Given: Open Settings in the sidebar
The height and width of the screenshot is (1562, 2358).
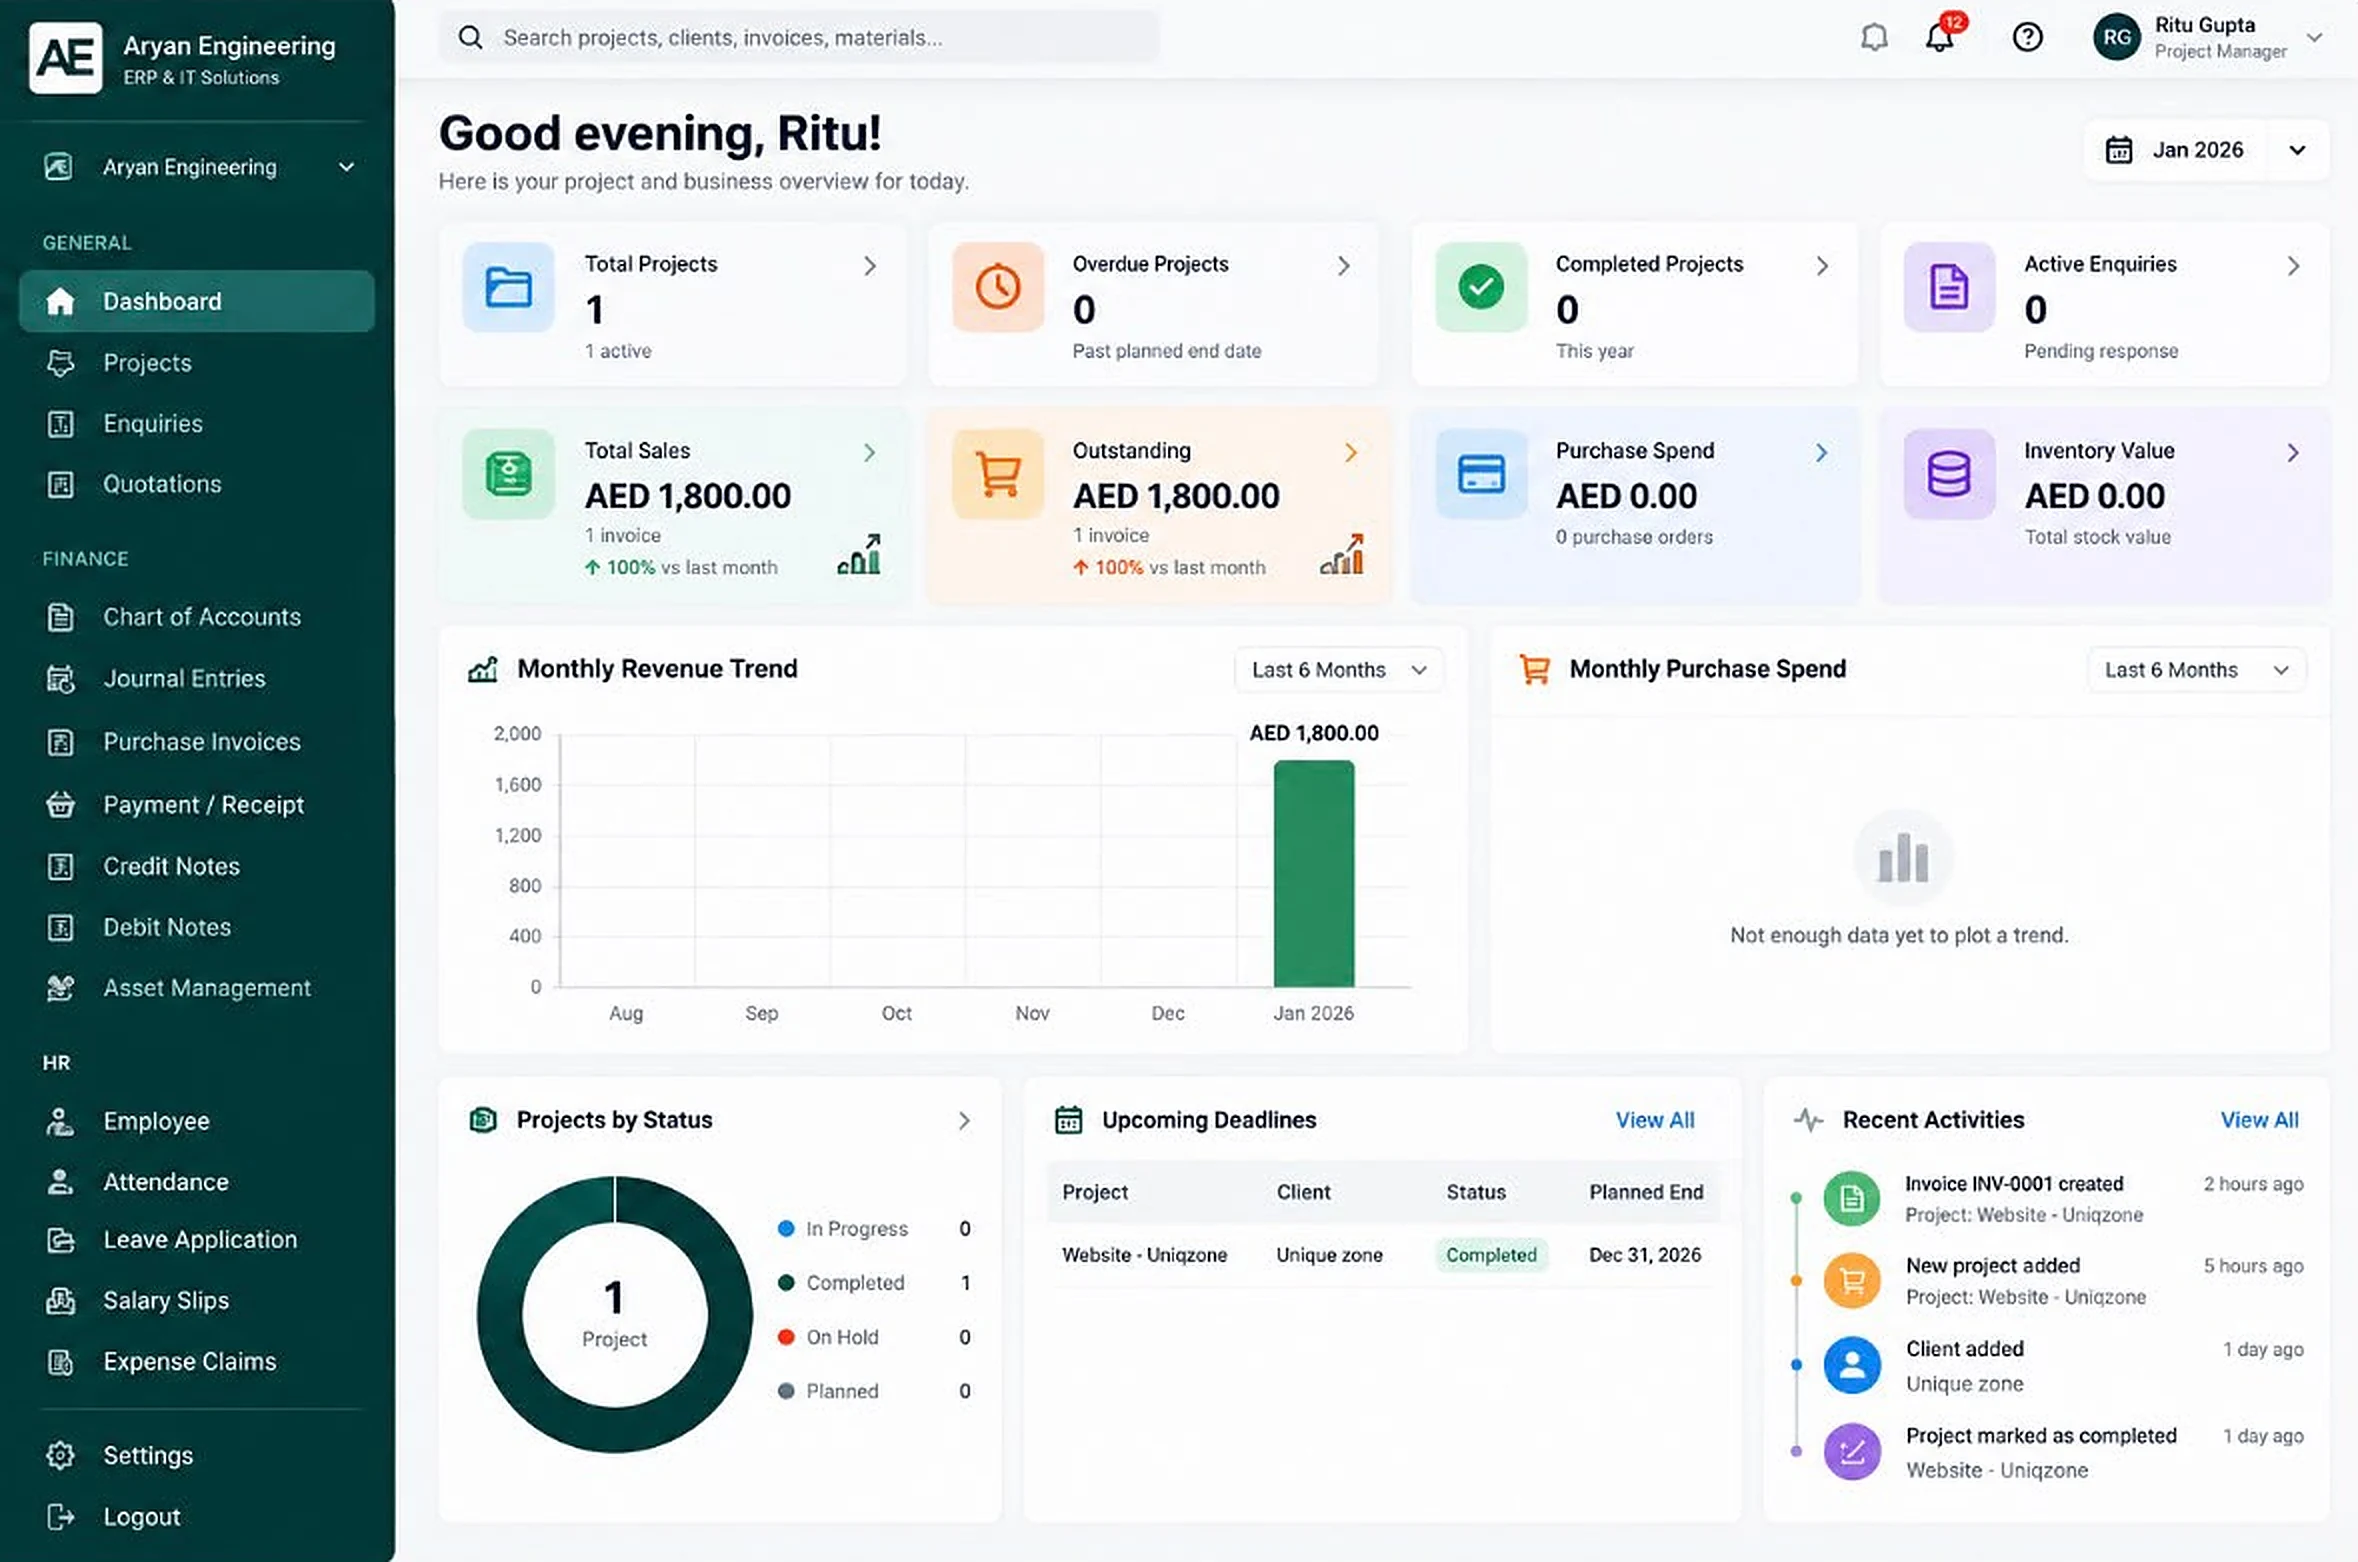Looking at the screenshot, I should 197,1456.
